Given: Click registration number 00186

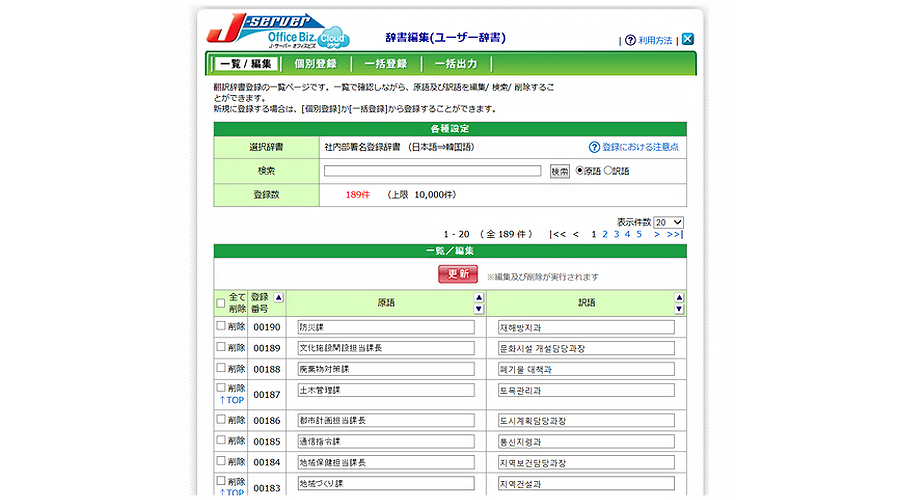Looking at the screenshot, I should coord(267,421).
